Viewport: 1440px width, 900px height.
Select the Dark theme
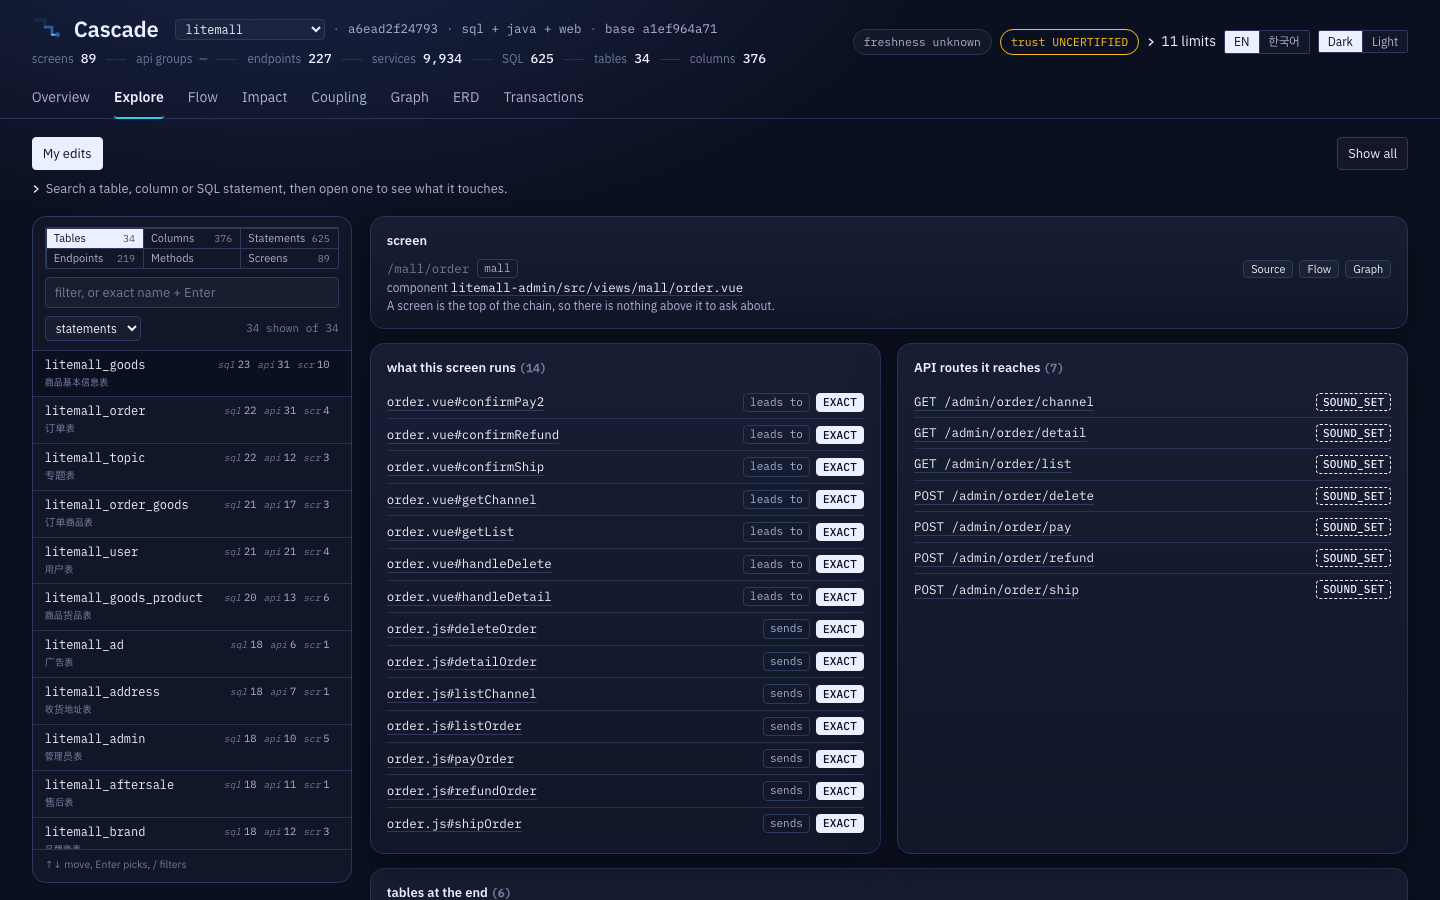1340,42
